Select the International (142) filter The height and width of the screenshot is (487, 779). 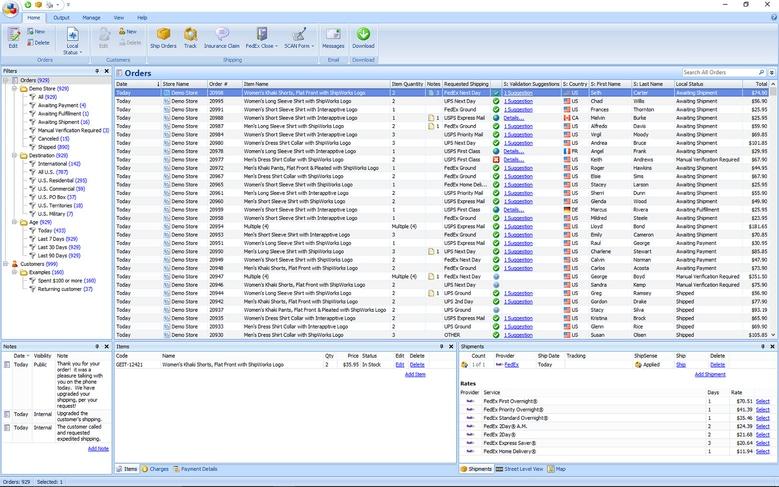pos(59,163)
